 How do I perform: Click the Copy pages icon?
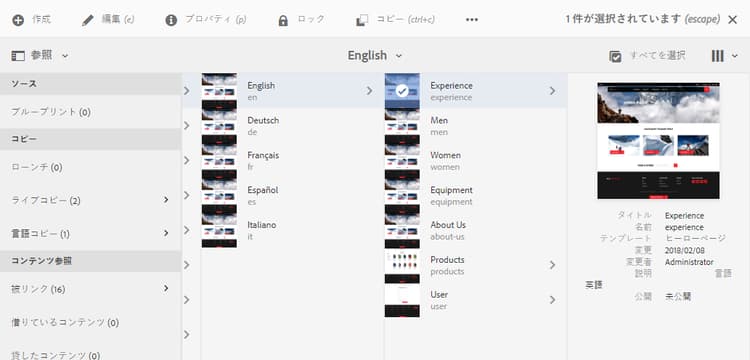point(362,21)
